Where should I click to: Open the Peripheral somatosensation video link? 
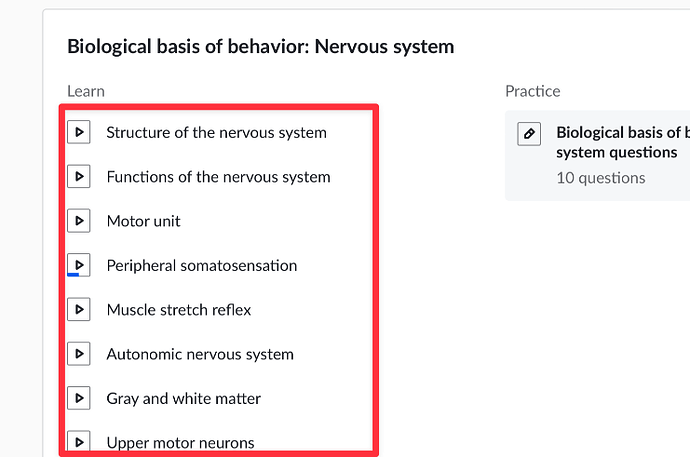[x=201, y=265]
